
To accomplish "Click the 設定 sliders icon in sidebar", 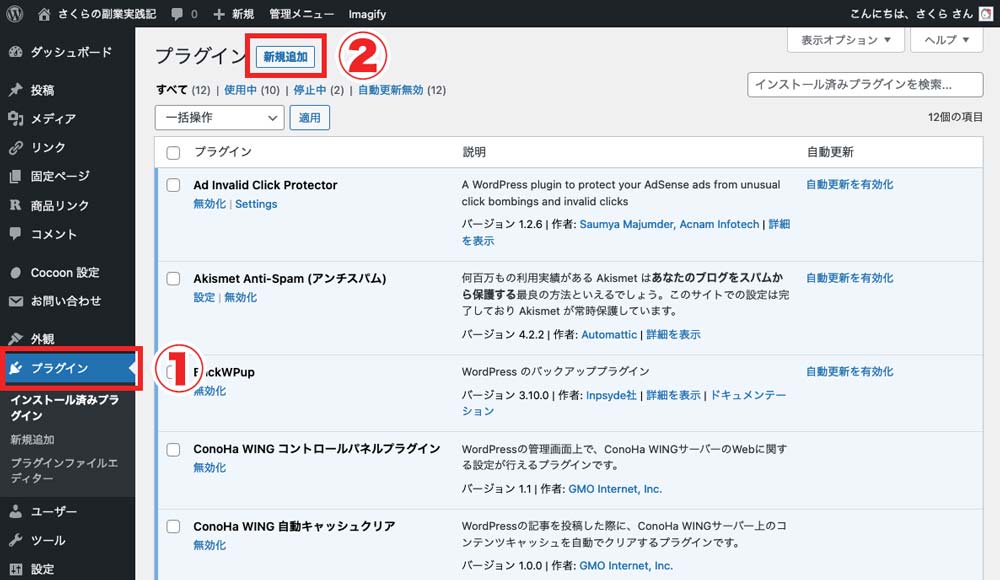I will pyautogui.click(x=16, y=569).
